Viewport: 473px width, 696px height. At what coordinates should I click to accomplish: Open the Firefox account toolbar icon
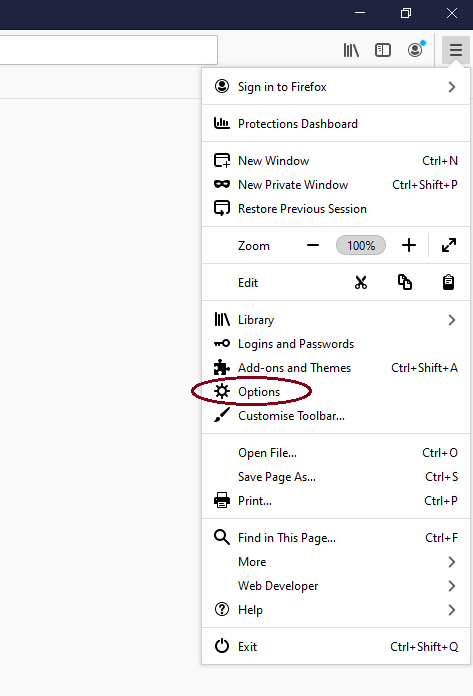(x=416, y=49)
